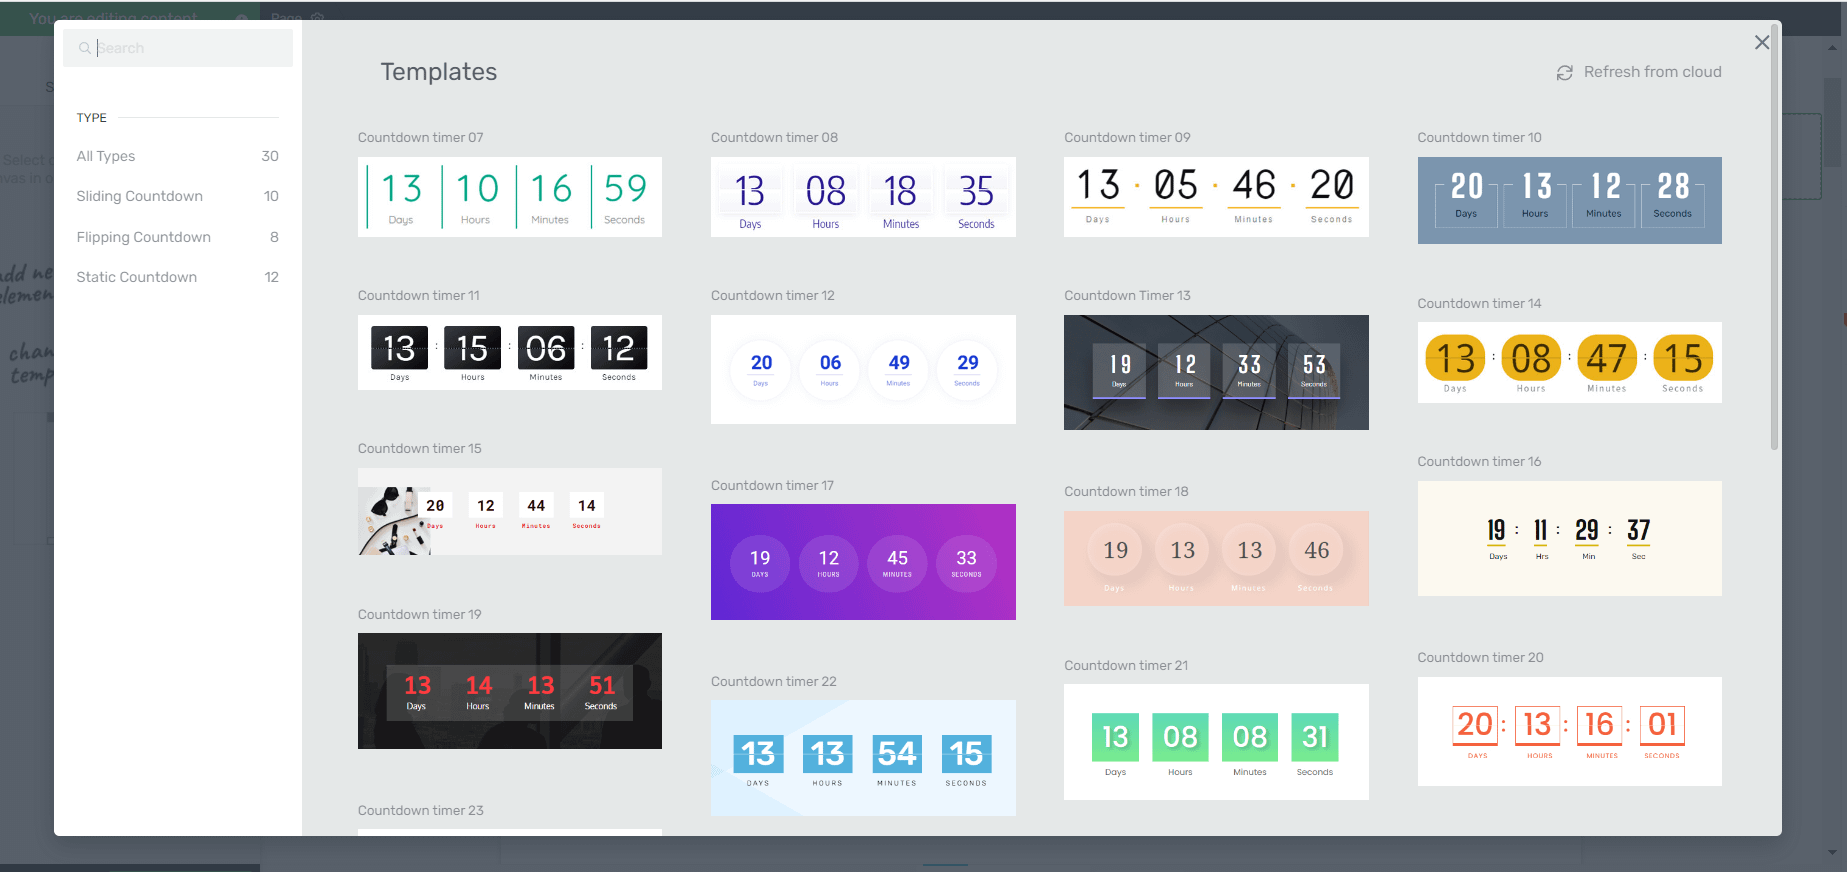1847x872 pixels.
Task: Select Flipping Countdown filter
Action: click(x=144, y=237)
